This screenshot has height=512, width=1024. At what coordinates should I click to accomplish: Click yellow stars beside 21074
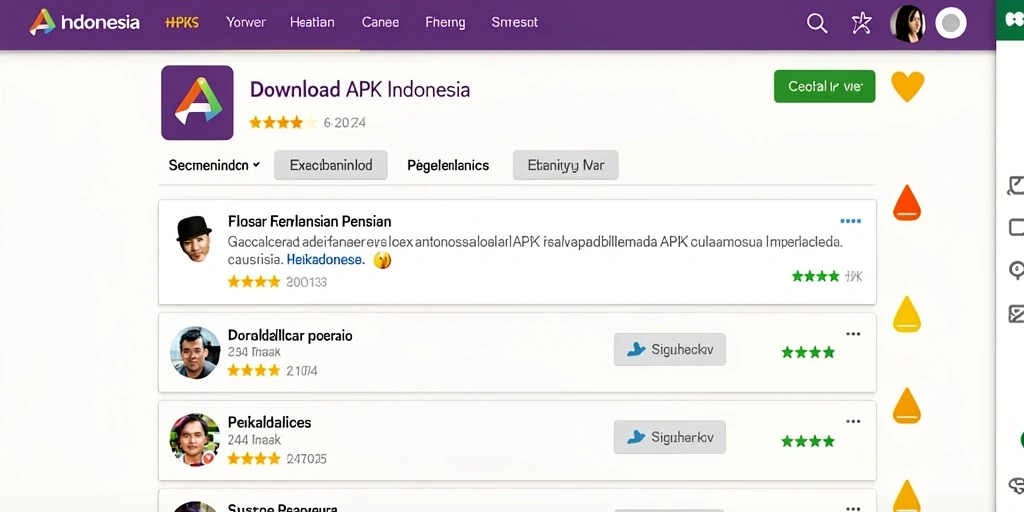click(254, 370)
